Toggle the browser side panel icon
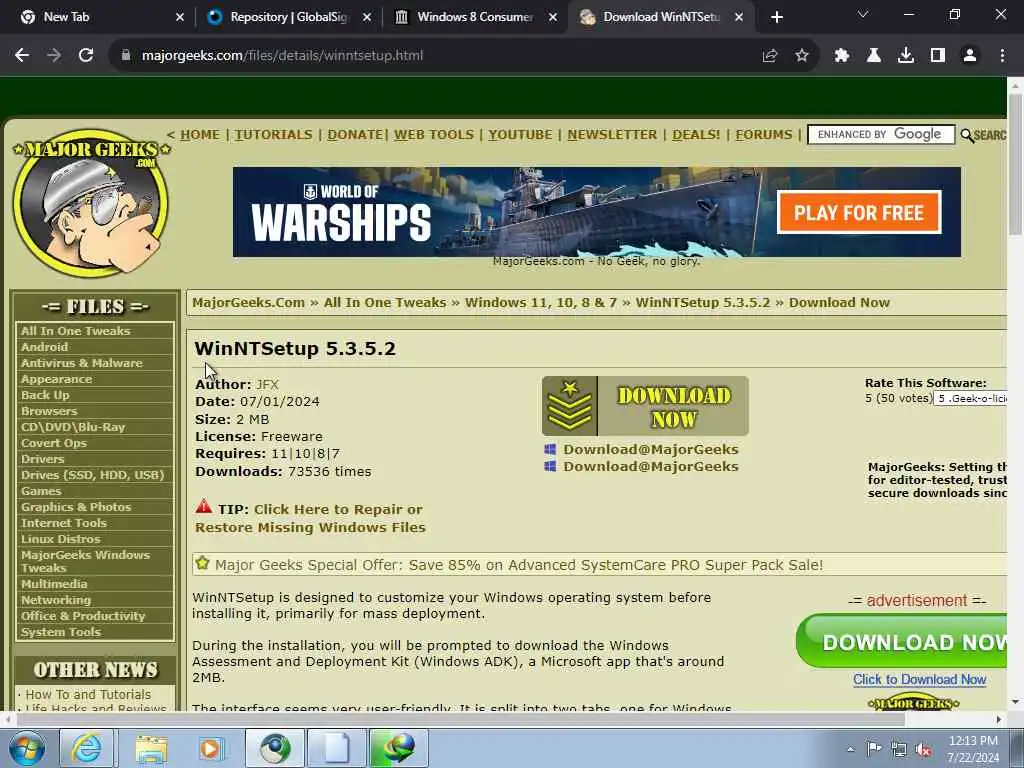This screenshot has height=768, width=1024. click(938, 56)
